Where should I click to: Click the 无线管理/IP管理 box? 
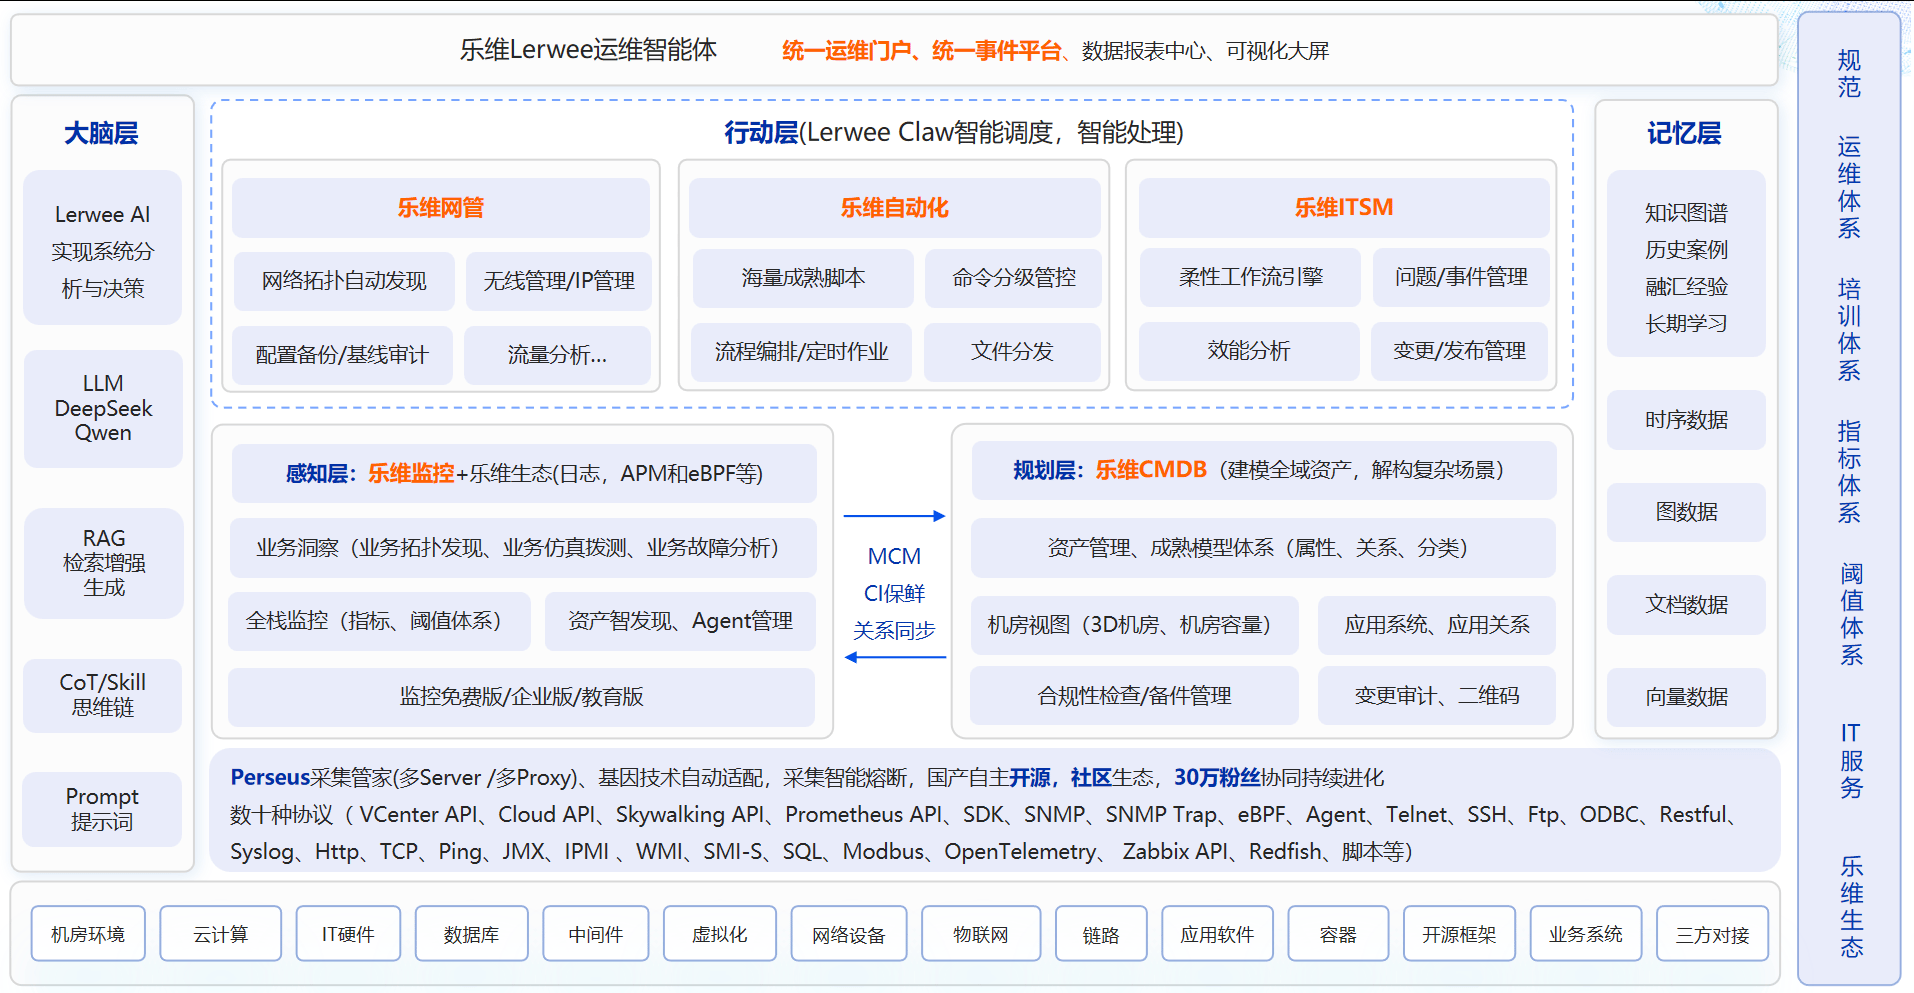[x=558, y=281]
